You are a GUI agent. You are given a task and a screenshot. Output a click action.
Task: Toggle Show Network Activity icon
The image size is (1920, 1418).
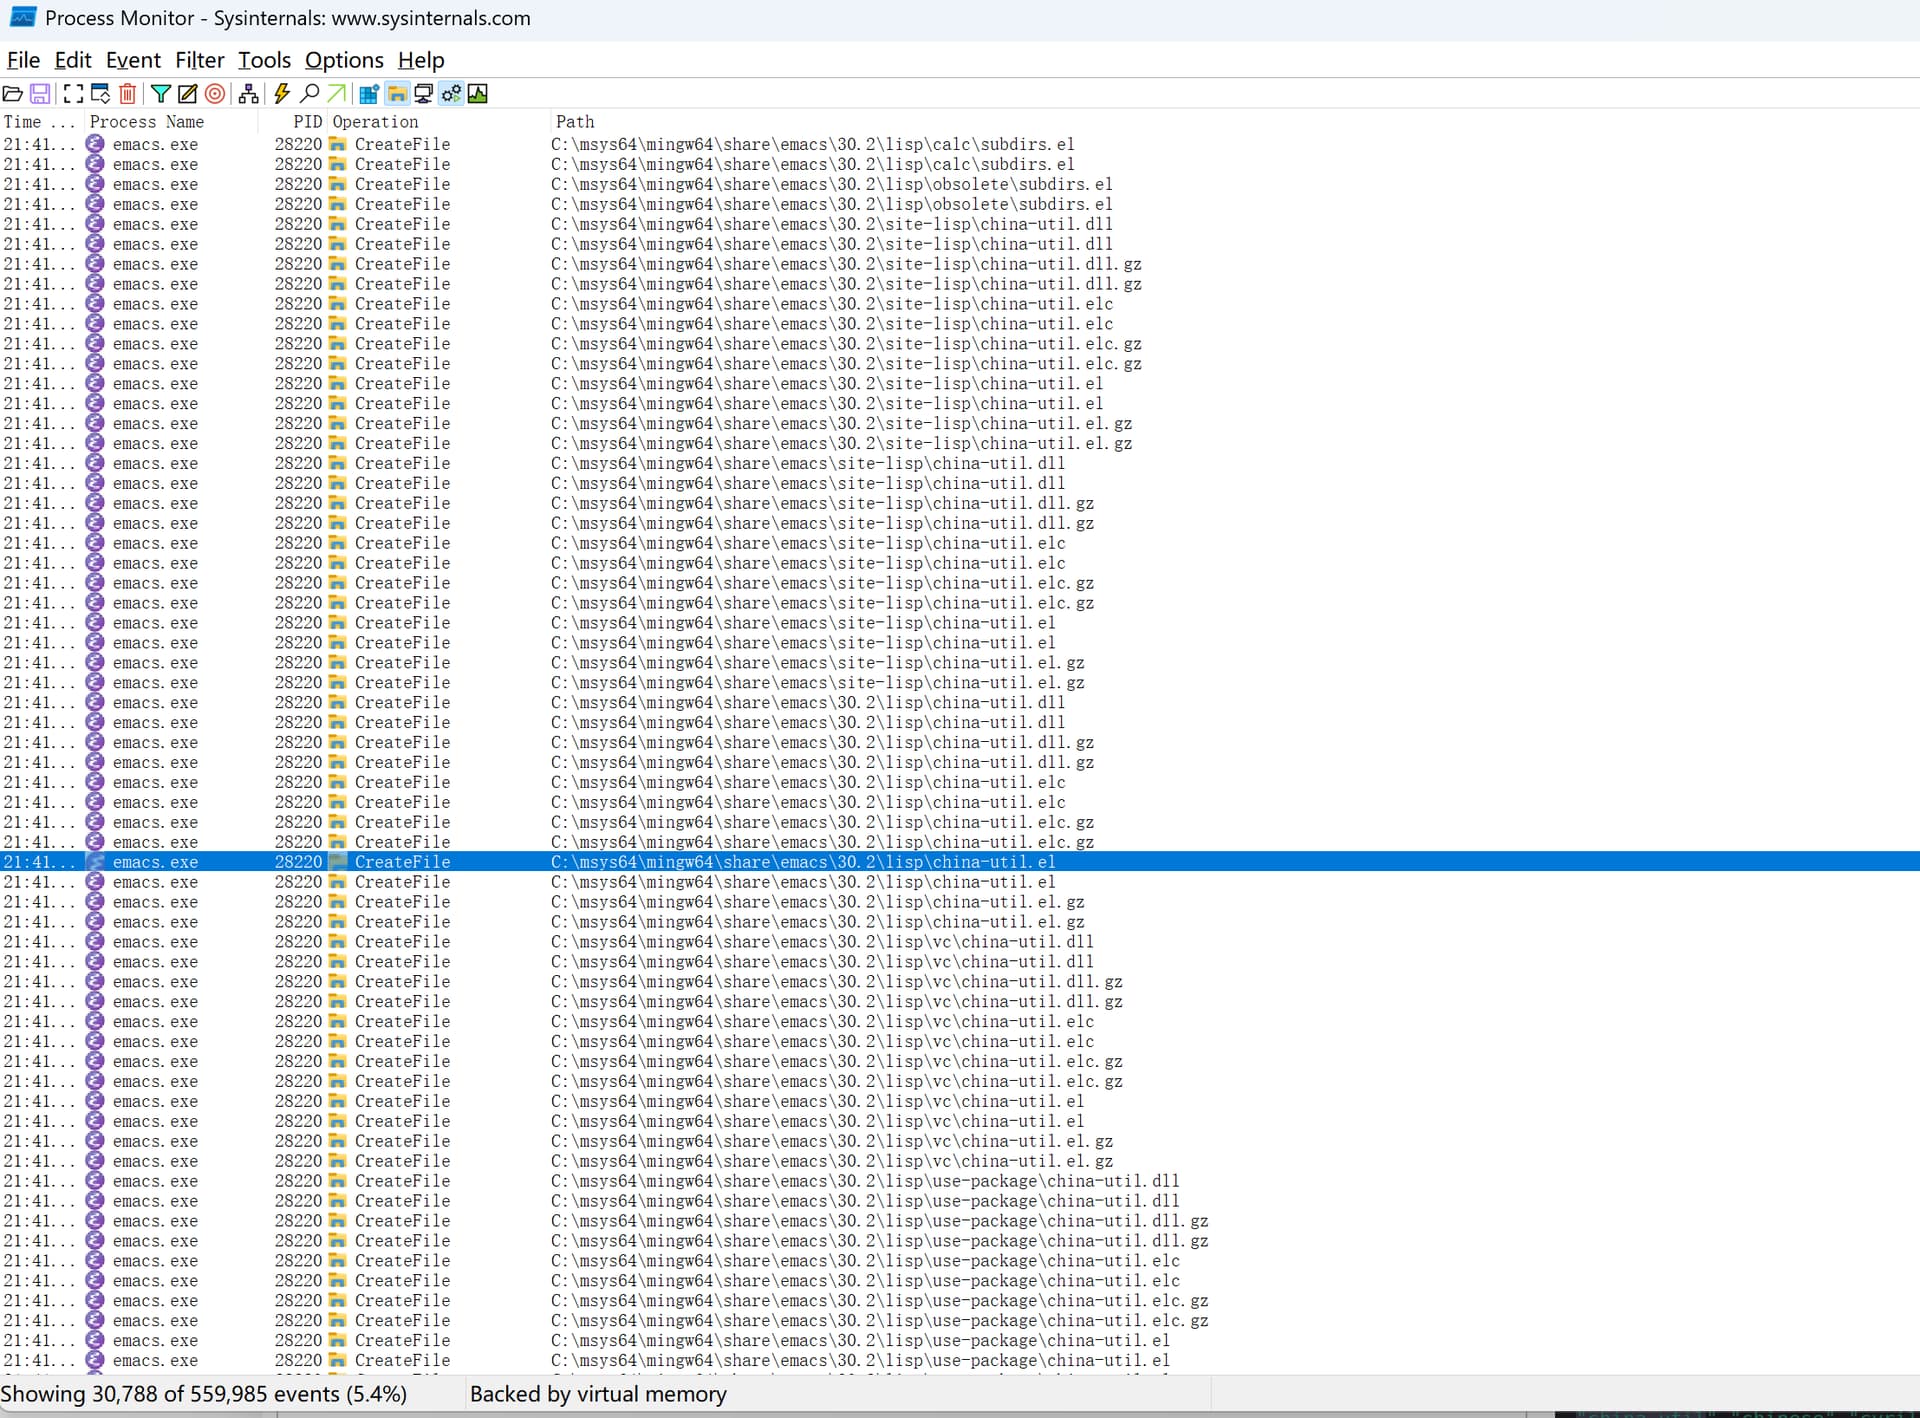424,94
